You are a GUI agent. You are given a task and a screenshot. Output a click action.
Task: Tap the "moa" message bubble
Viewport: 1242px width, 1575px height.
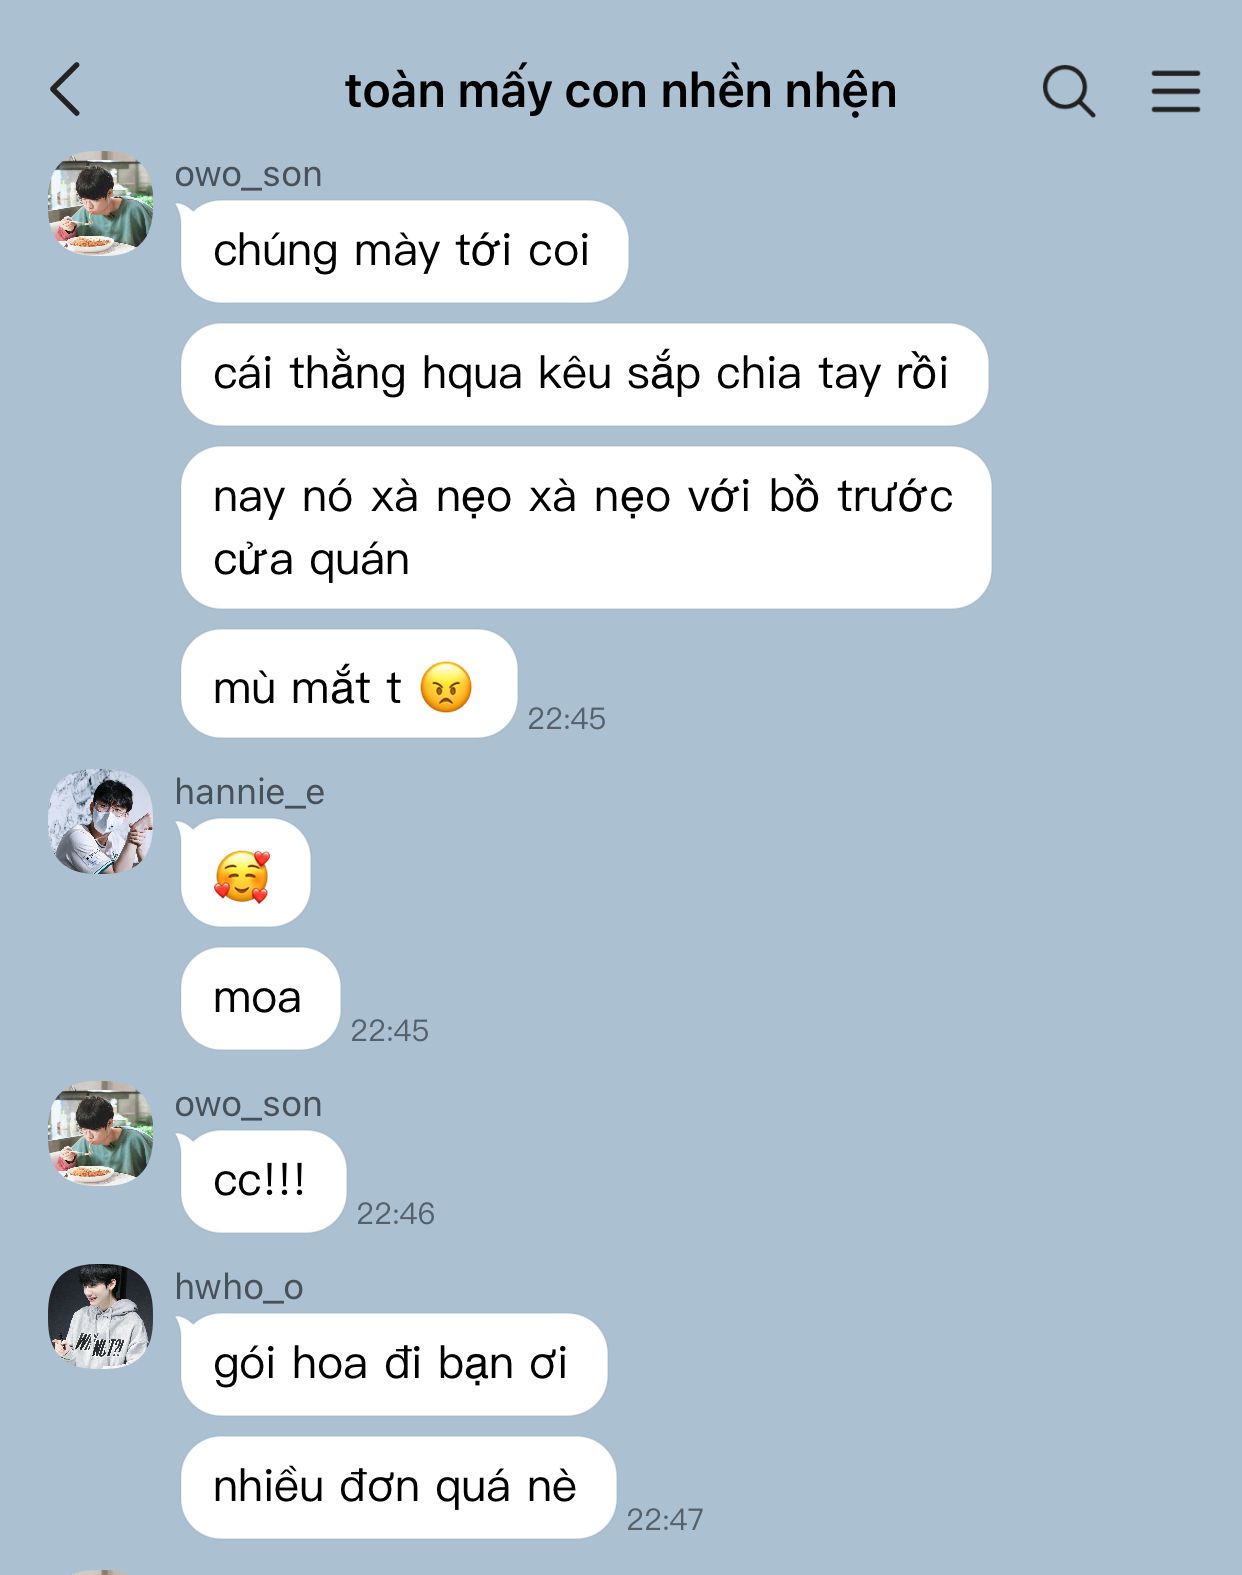coord(260,998)
